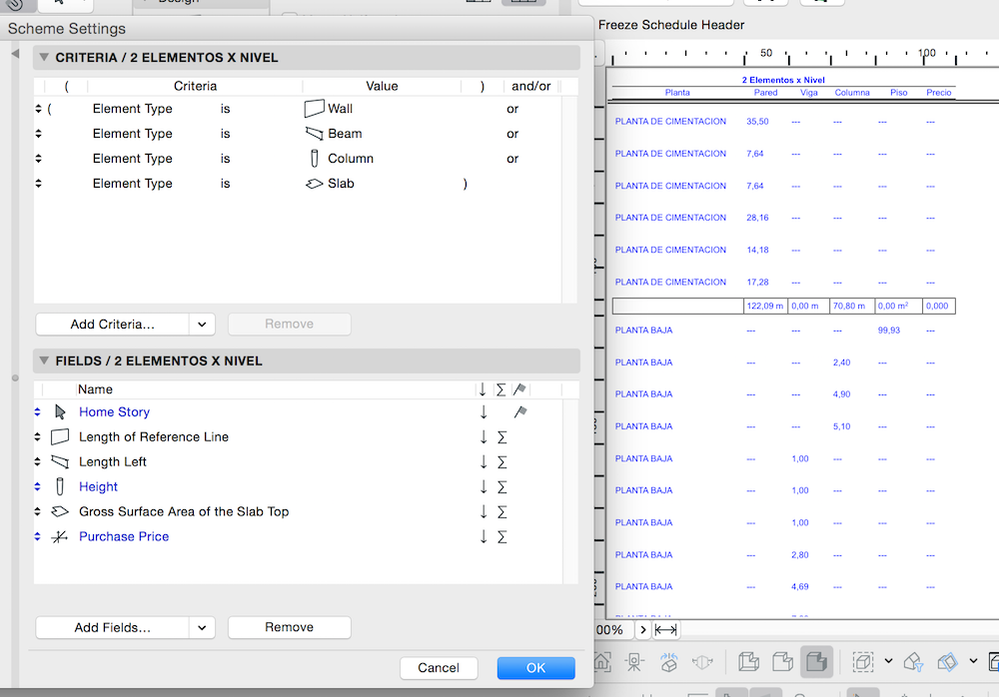
Task: Click the wall icon beside Length of Reference Line
Action: point(60,437)
